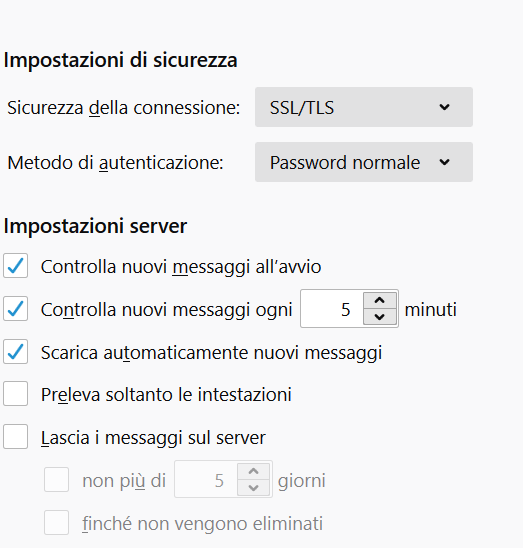Enable Preleva soltanto le intestazioni checkbox

point(15,394)
